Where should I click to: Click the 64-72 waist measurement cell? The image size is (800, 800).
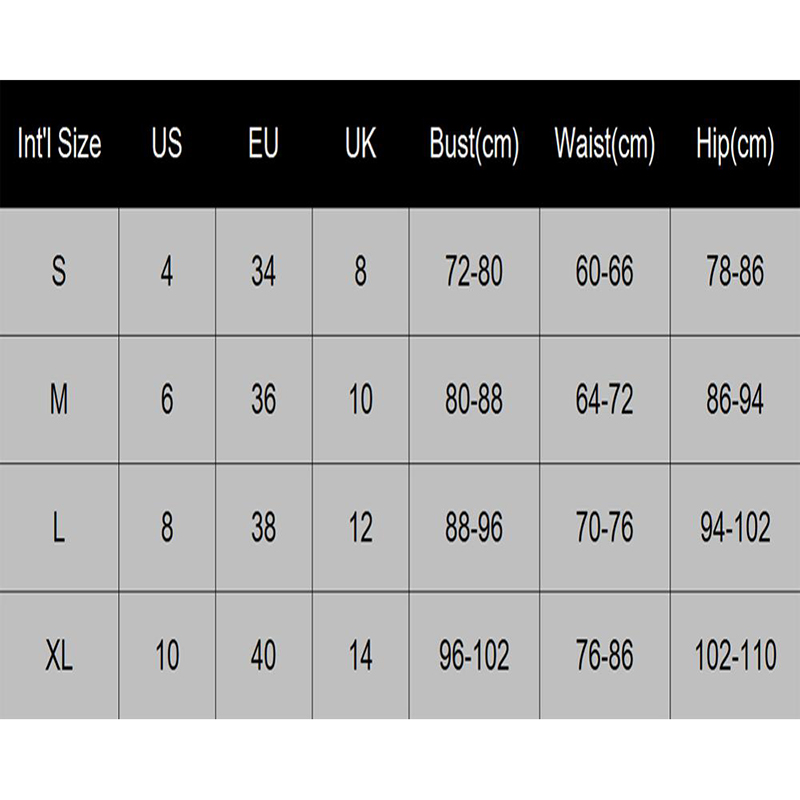pos(604,400)
